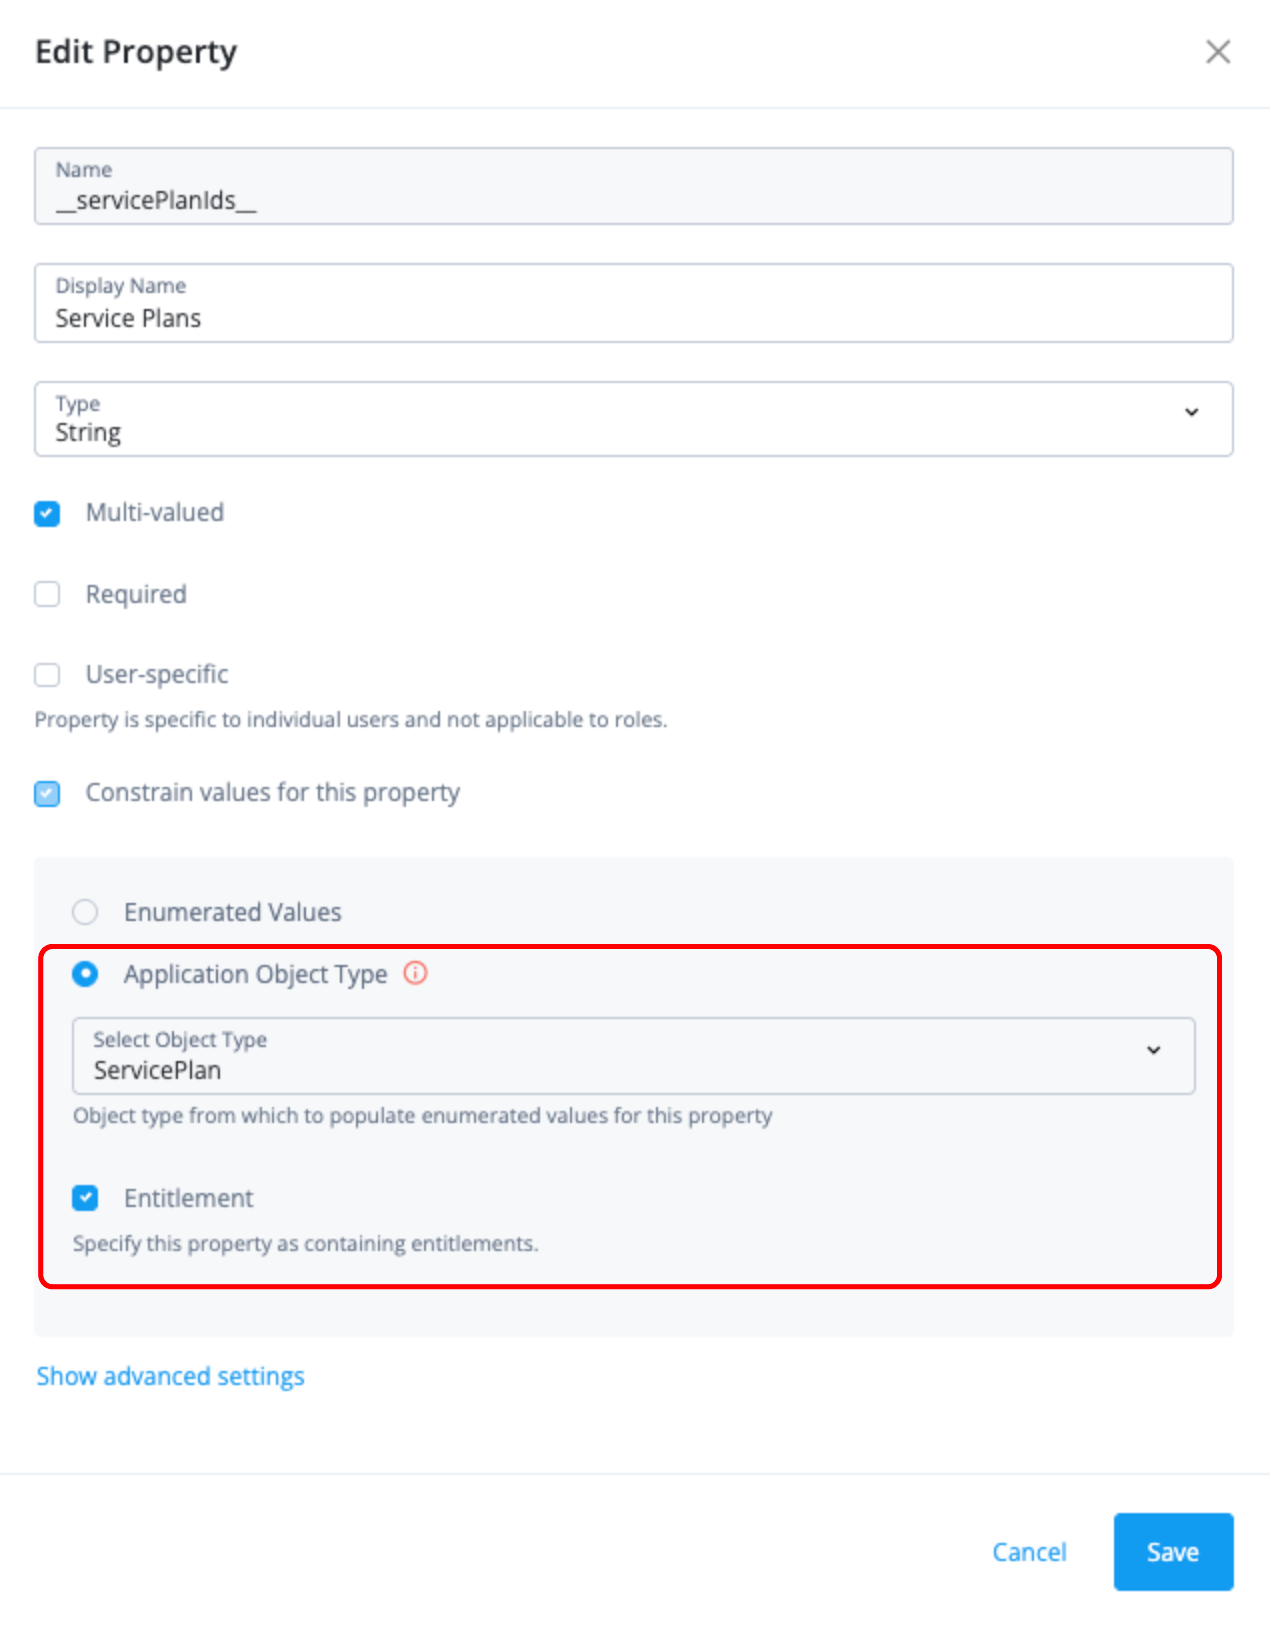Toggle Constrain values for this property
The image size is (1270, 1626).
coord(47,793)
